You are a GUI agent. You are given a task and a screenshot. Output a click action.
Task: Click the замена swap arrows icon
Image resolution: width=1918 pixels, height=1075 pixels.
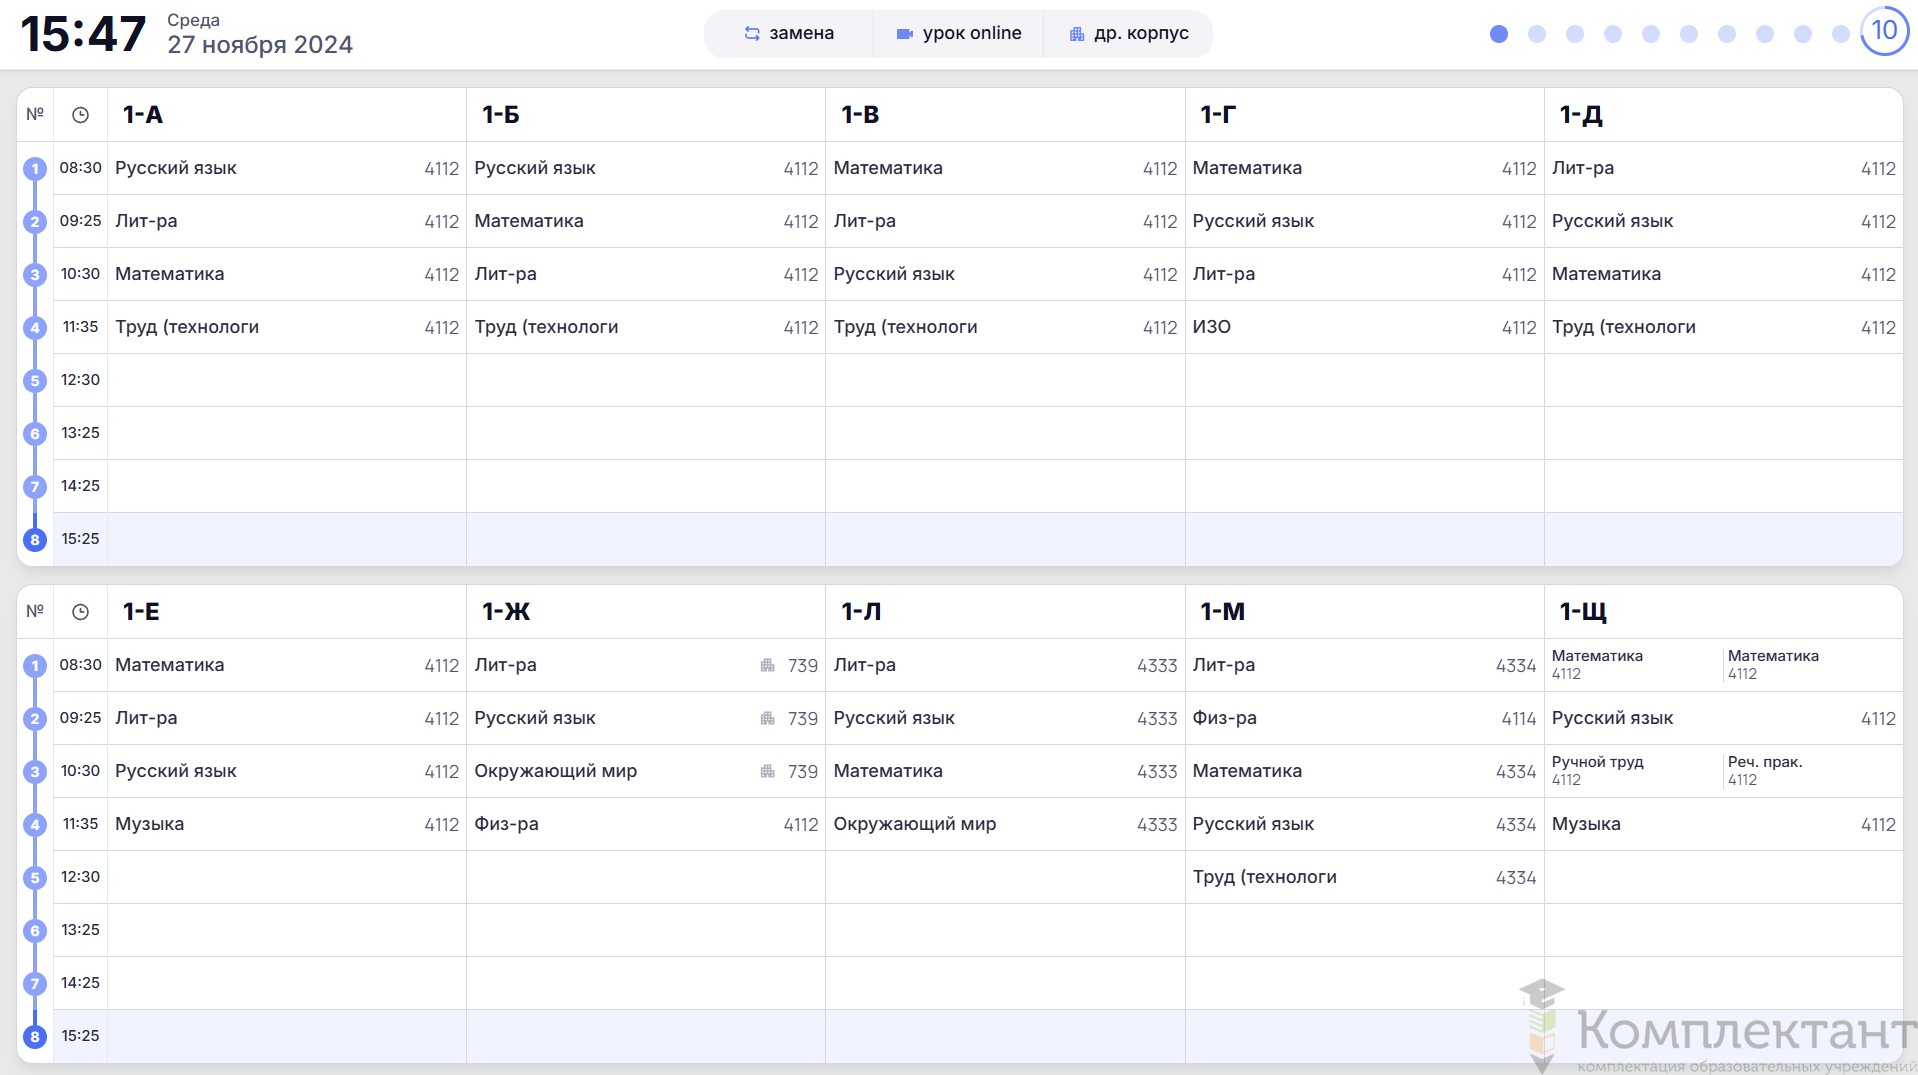(752, 34)
